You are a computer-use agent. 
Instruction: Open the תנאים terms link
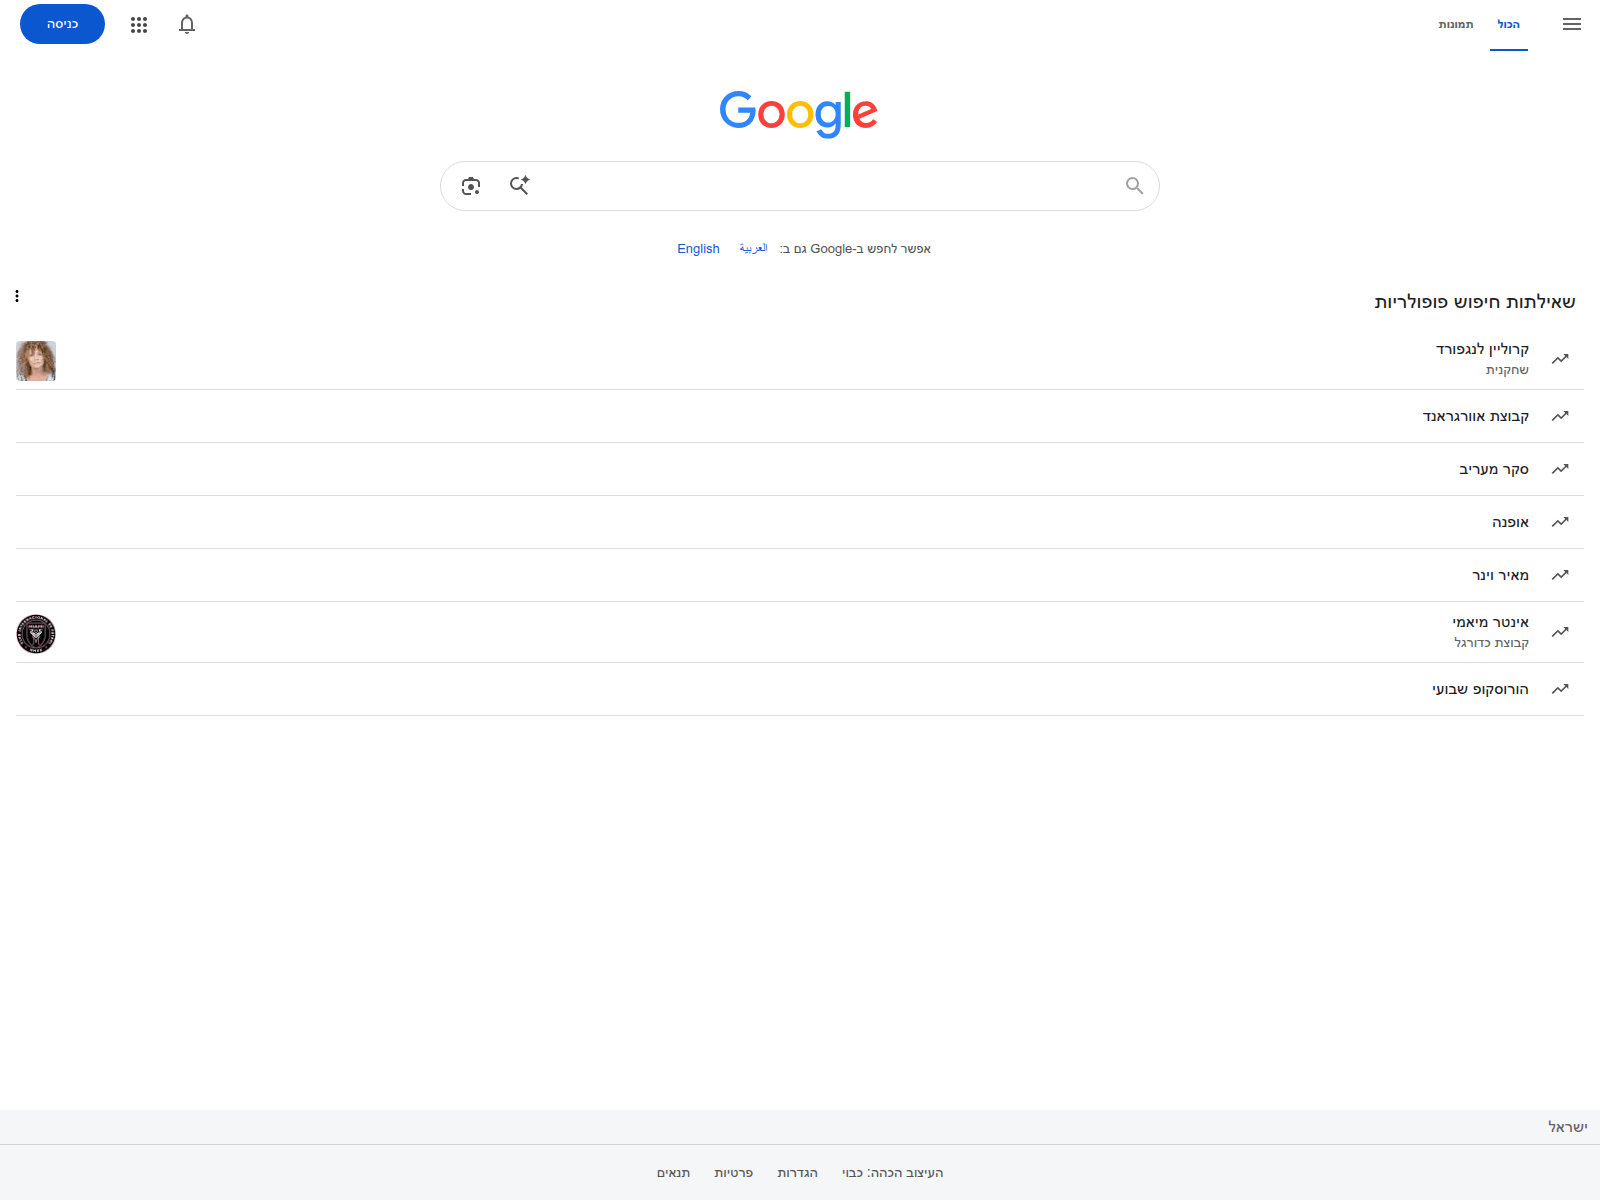coord(673,1173)
